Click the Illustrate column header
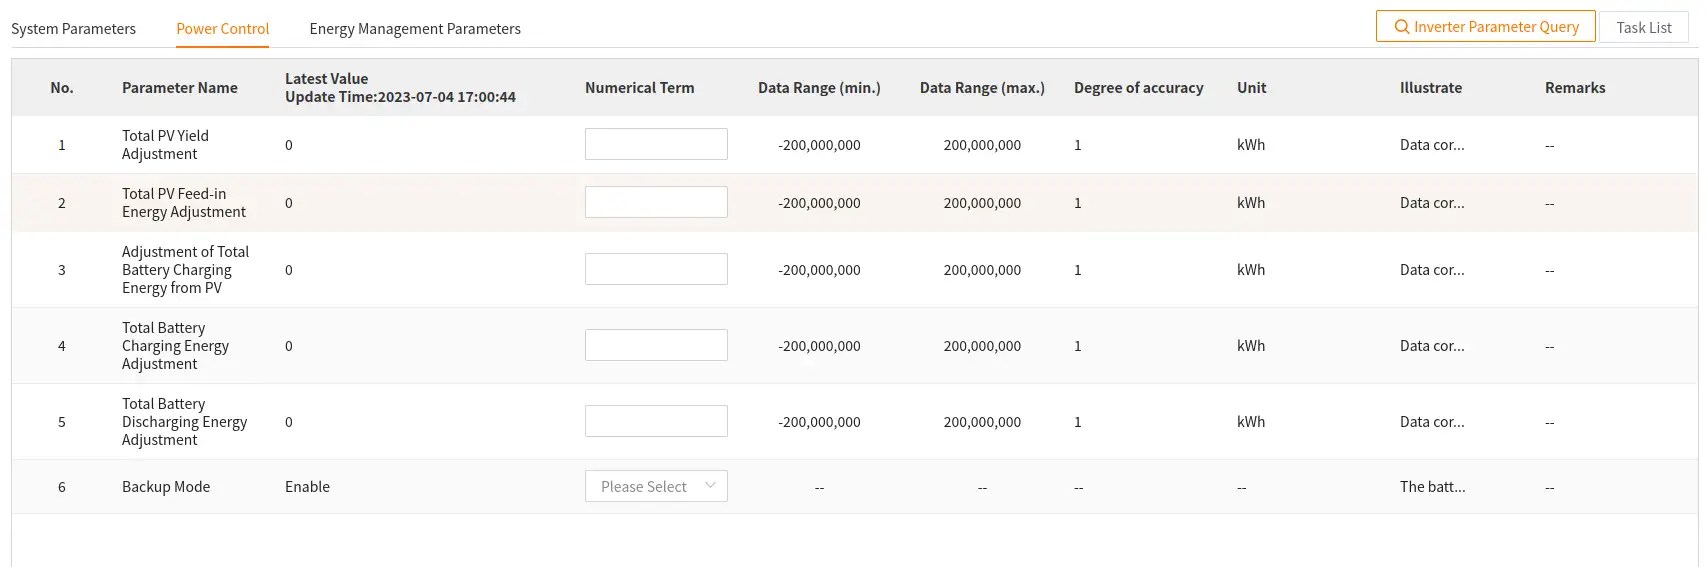This screenshot has width=1707, height=567. [1431, 88]
